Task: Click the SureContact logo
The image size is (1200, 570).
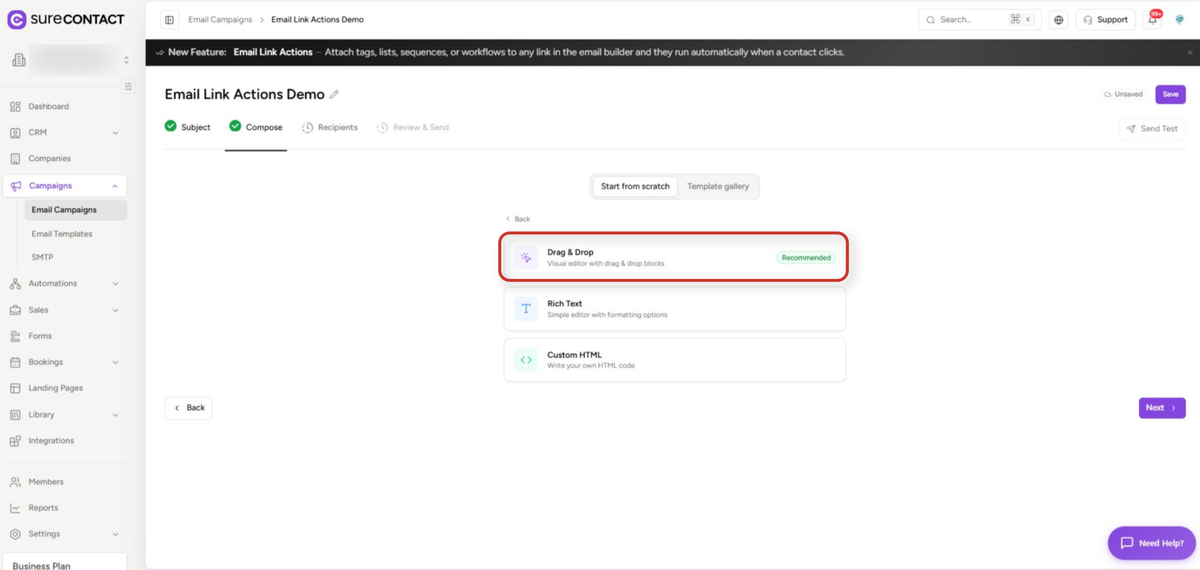Action: pyautogui.click(x=66, y=19)
